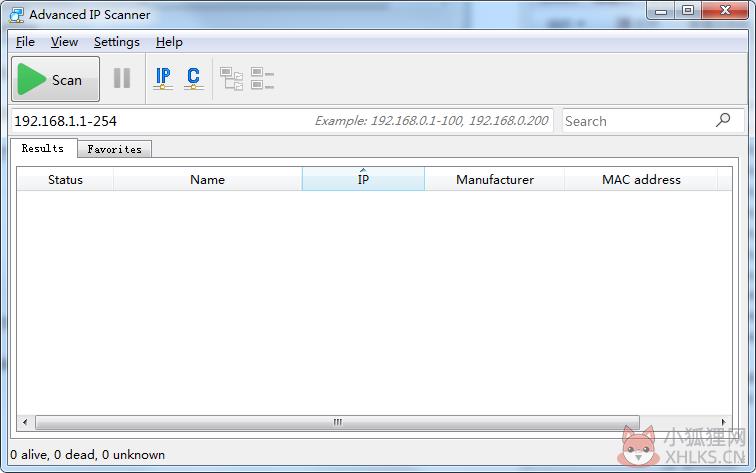Click the magnifier search icon
Image resolution: width=756 pixels, height=473 pixels.
point(723,120)
